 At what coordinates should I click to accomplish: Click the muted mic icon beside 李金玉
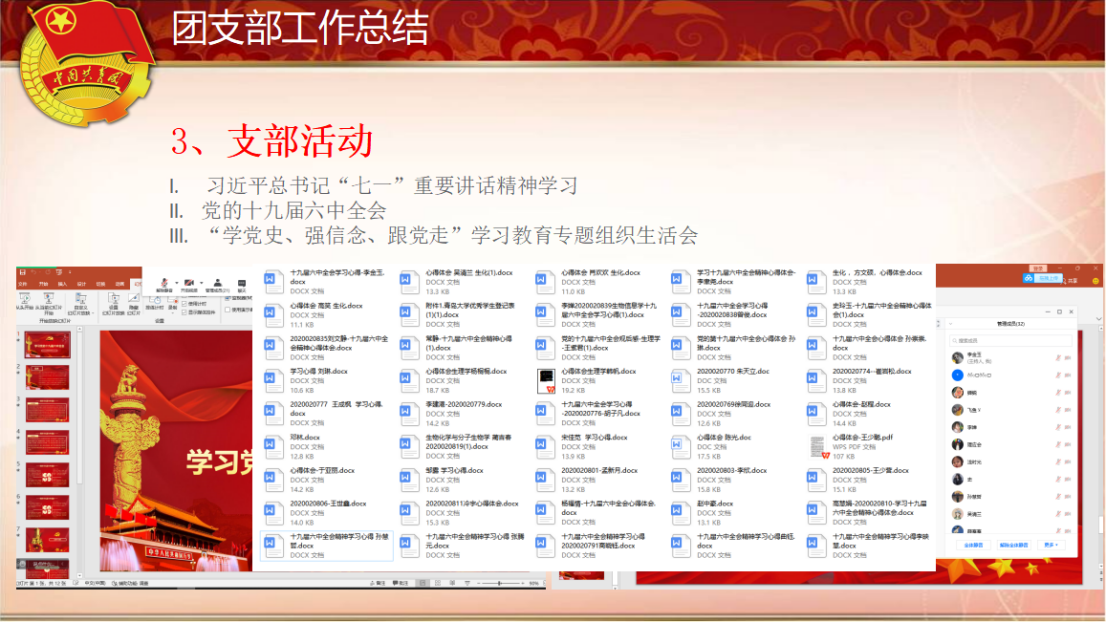(1057, 357)
